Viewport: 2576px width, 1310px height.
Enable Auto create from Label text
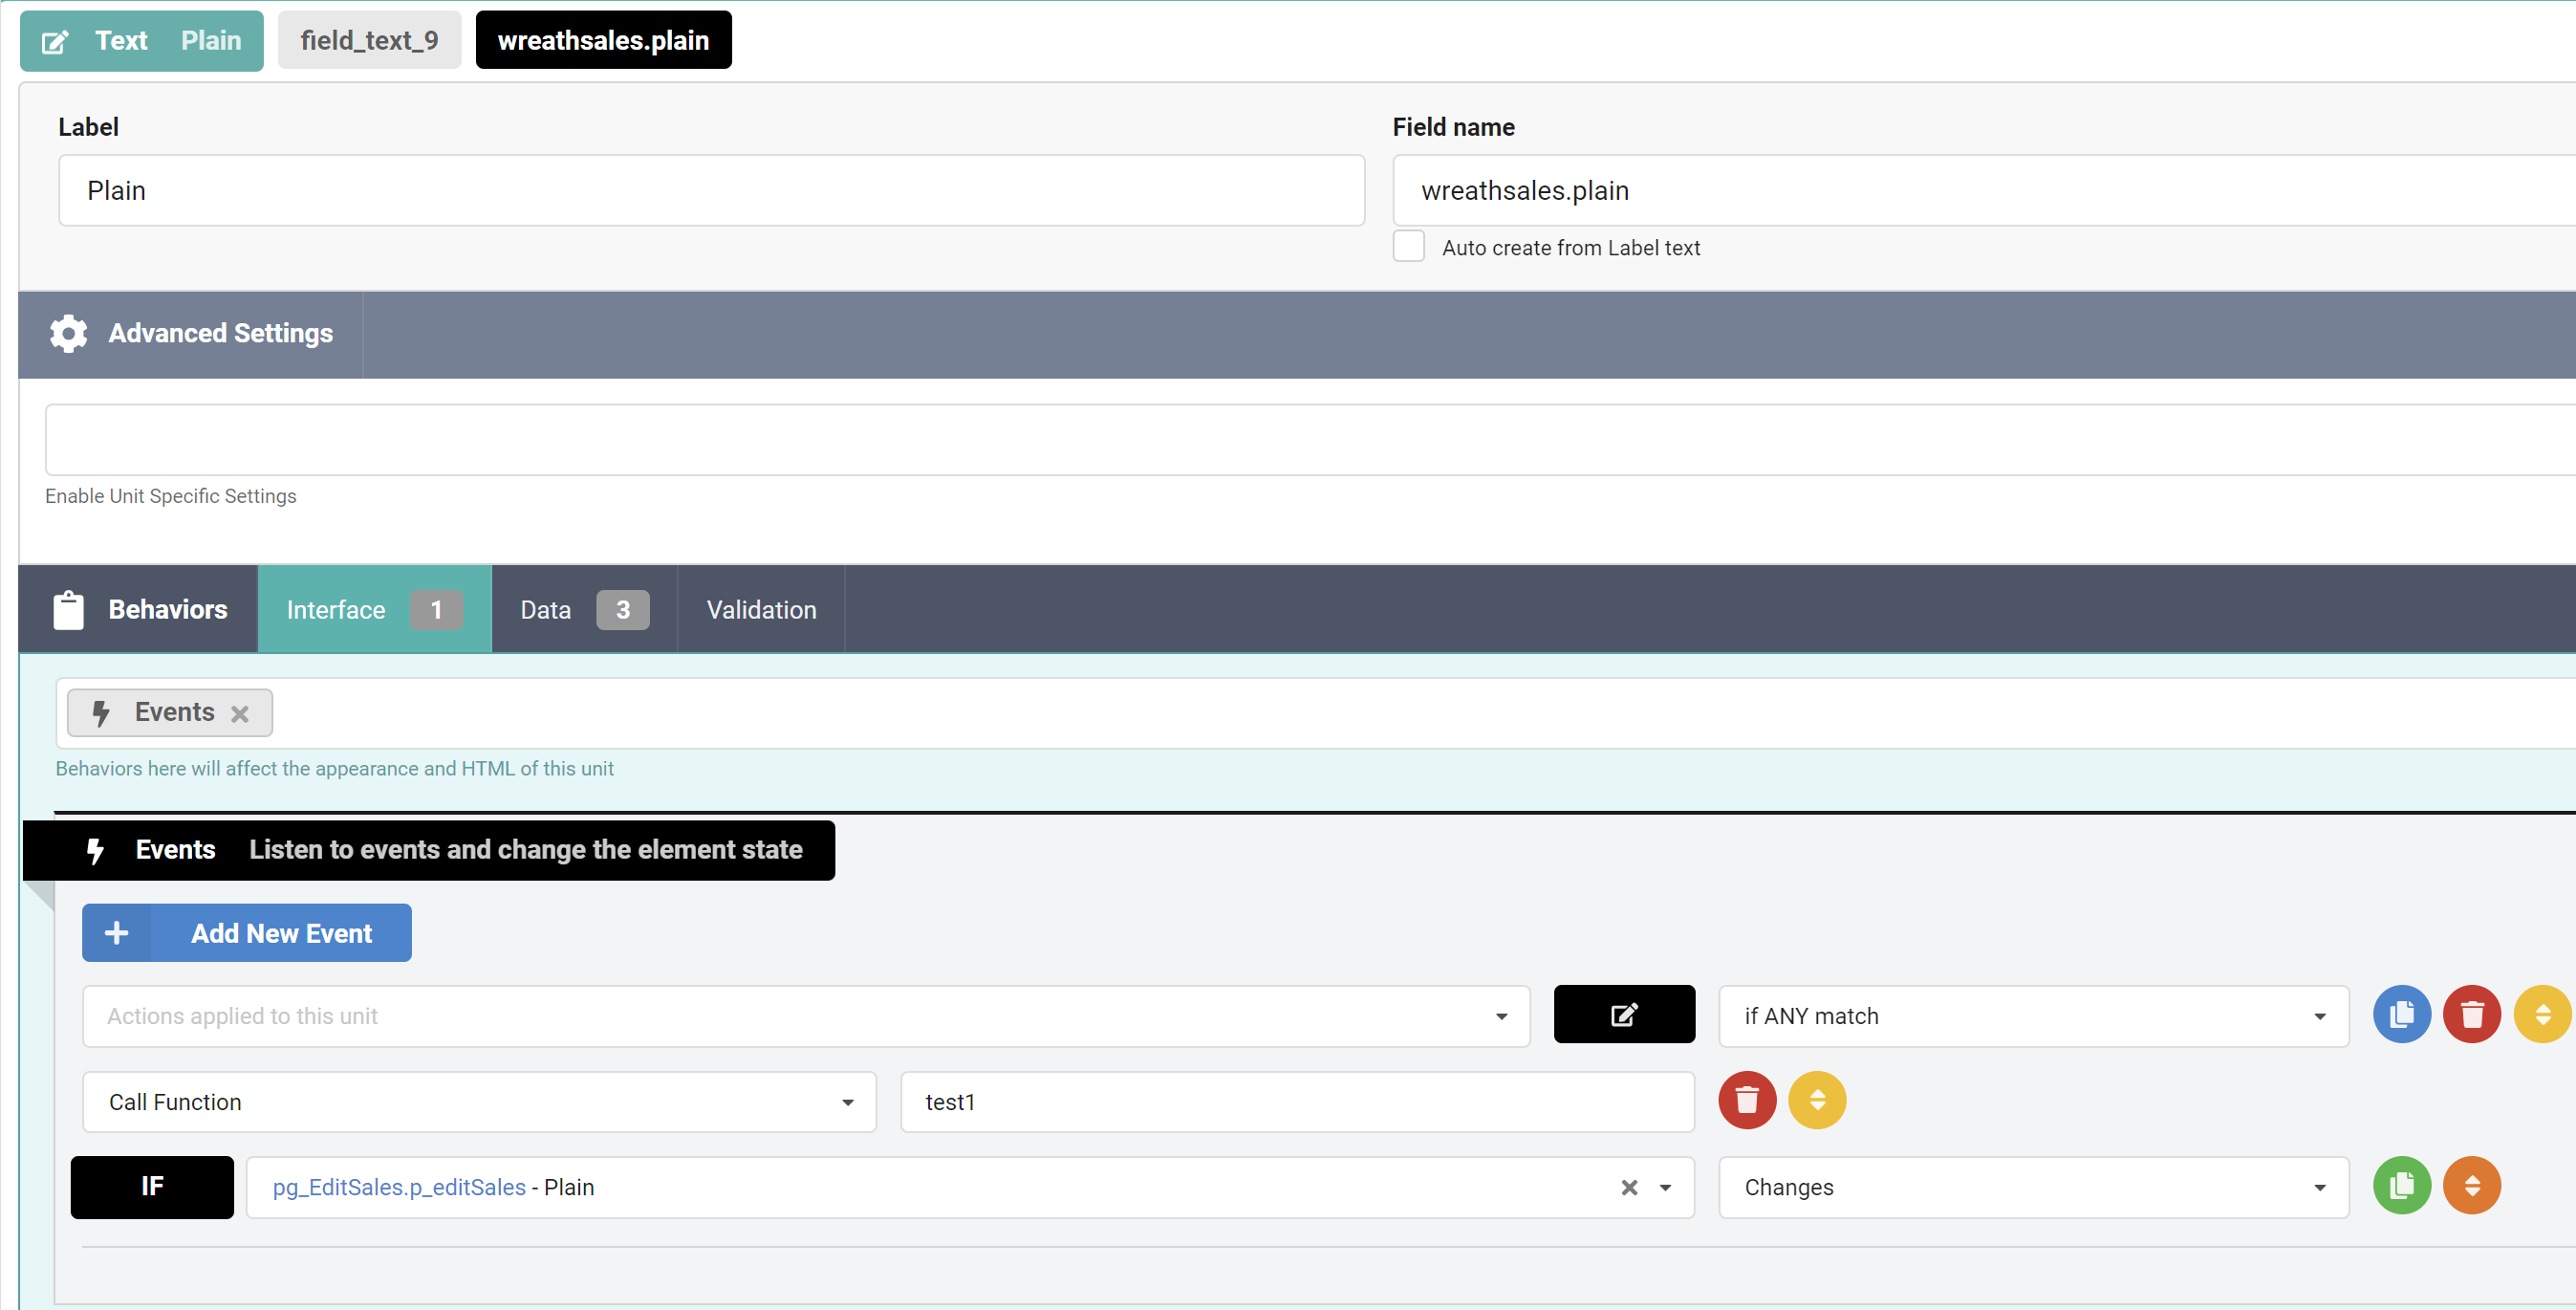point(1408,246)
